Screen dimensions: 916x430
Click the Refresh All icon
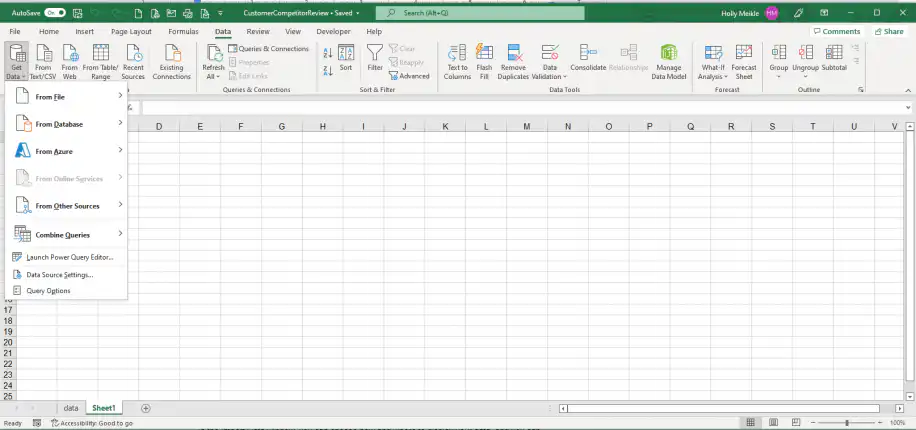(x=213, y=54)
